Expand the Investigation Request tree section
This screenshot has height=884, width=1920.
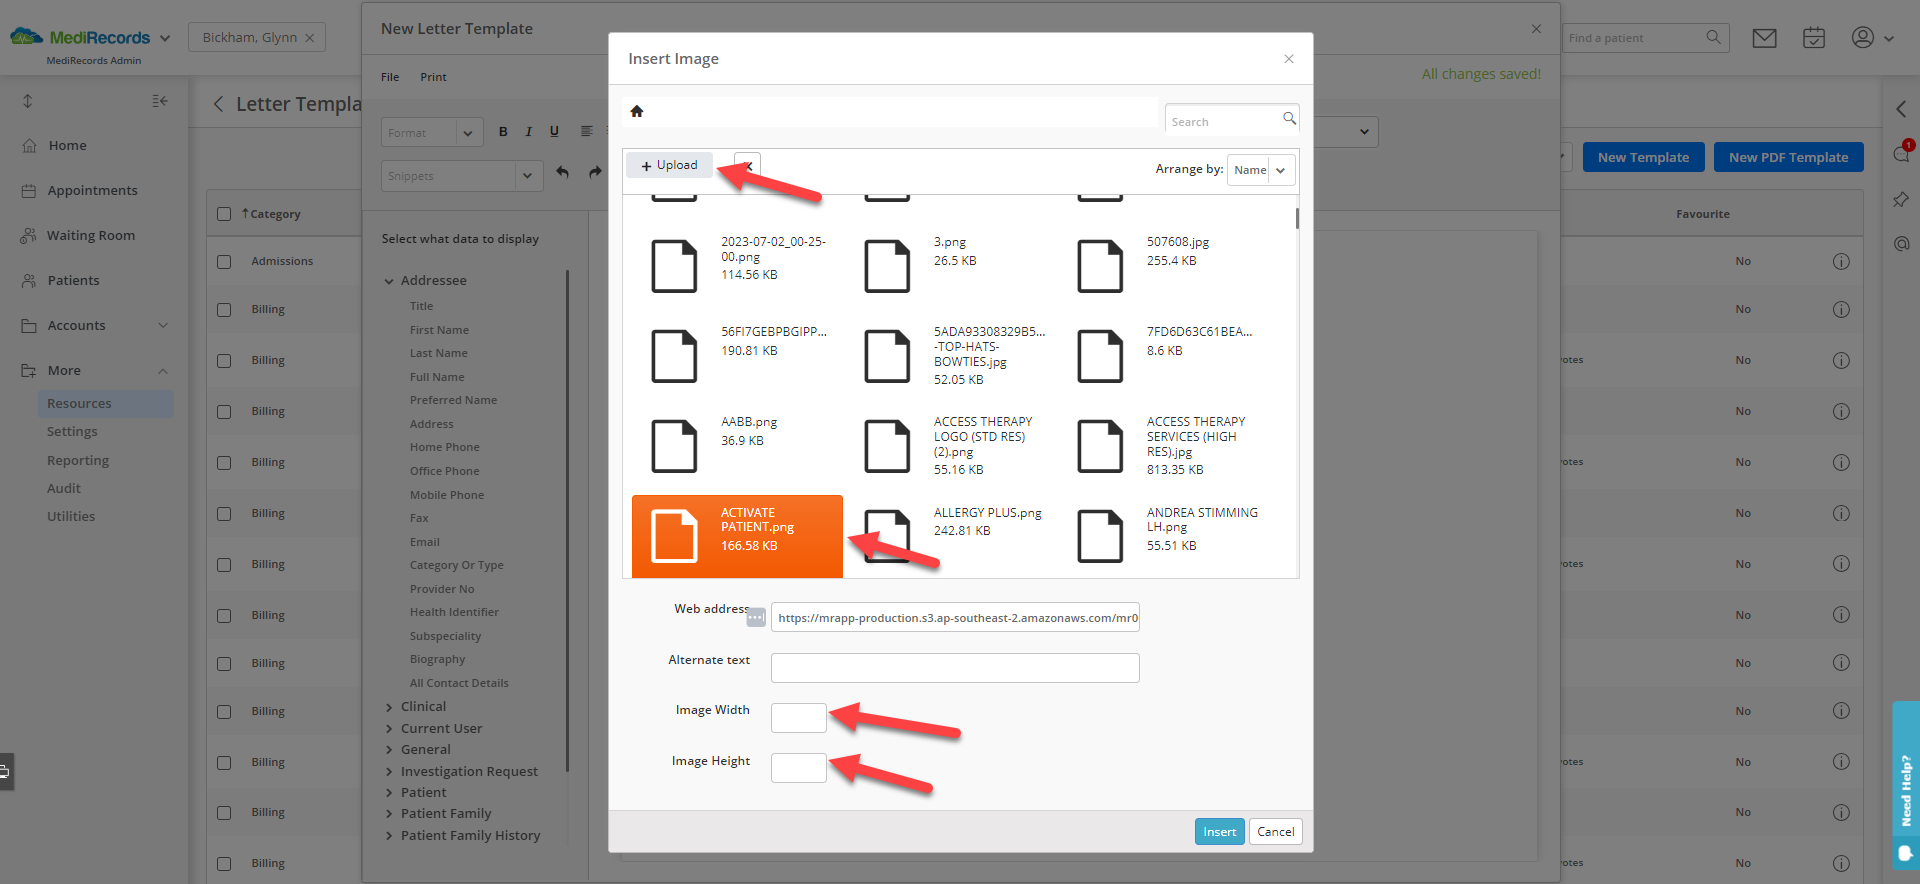tap(389, 772)
